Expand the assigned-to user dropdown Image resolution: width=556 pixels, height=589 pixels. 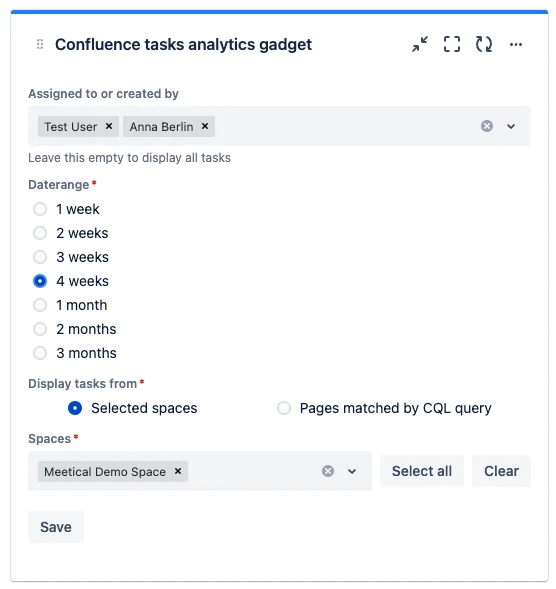[511, 126]
